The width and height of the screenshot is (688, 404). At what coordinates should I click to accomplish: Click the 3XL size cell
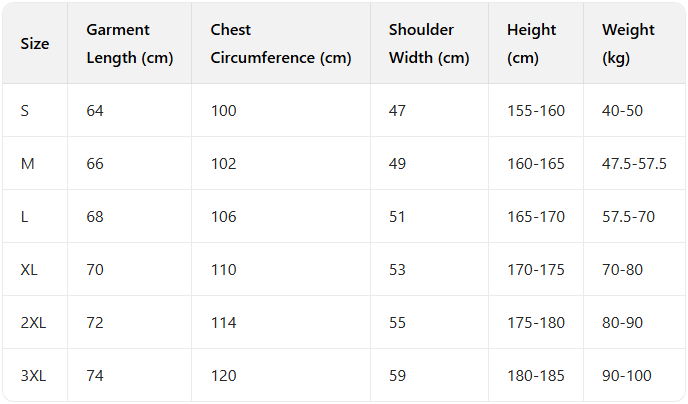click(34, 376)
